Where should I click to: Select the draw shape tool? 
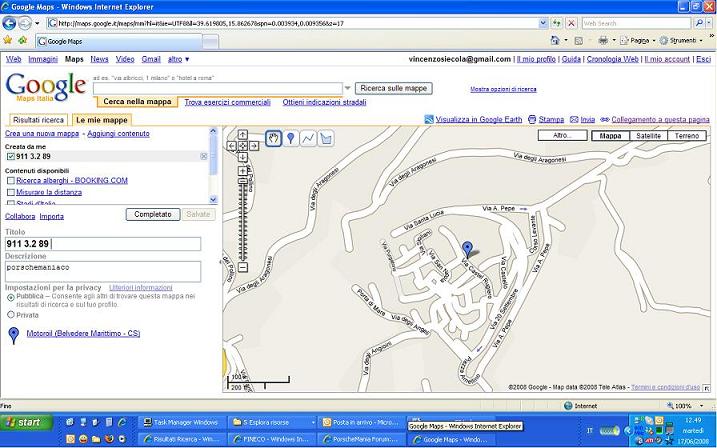(326, 138)
